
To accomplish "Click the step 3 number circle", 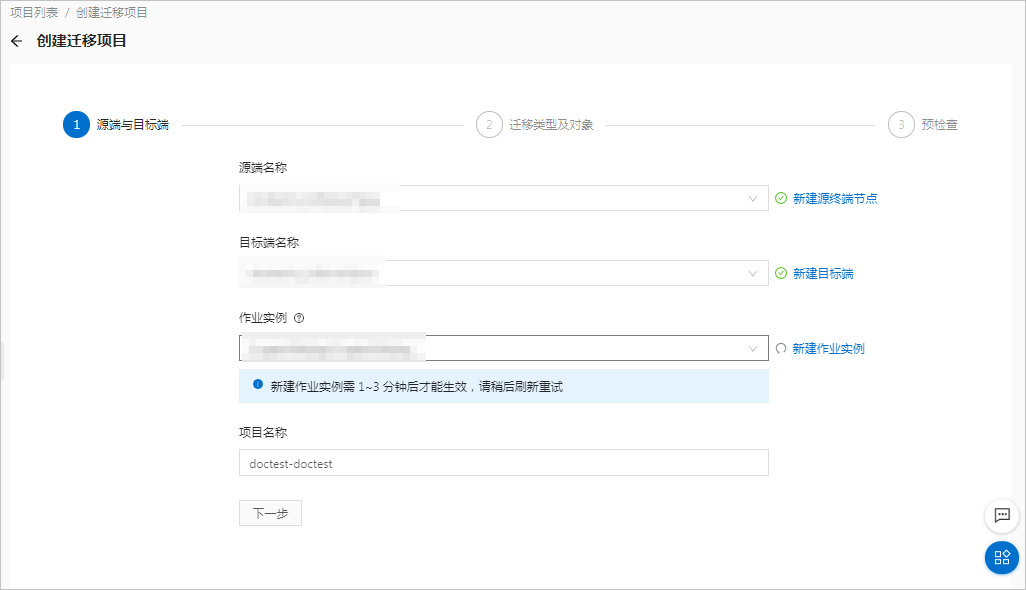I will [901, 125].
